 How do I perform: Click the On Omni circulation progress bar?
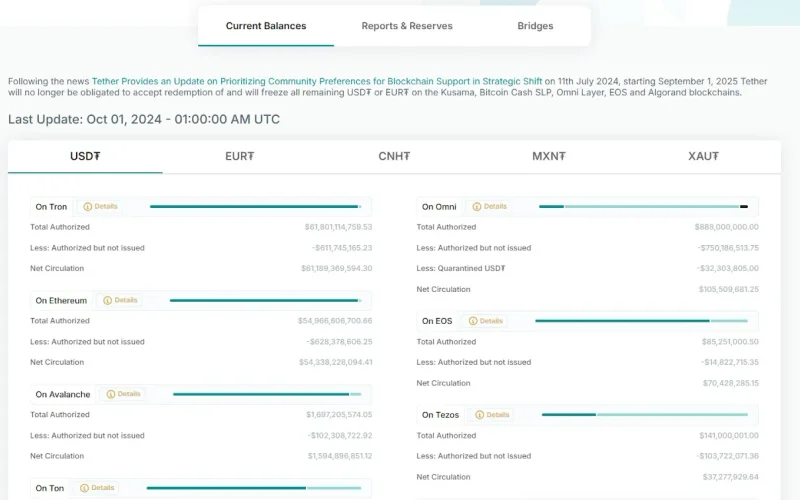click(643, 207)
